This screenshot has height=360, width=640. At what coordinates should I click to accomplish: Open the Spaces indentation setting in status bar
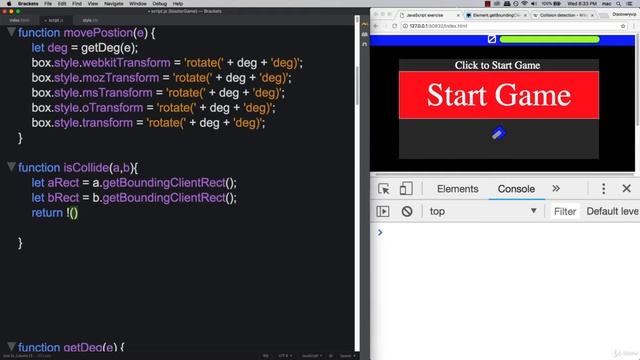coord(348,356)
